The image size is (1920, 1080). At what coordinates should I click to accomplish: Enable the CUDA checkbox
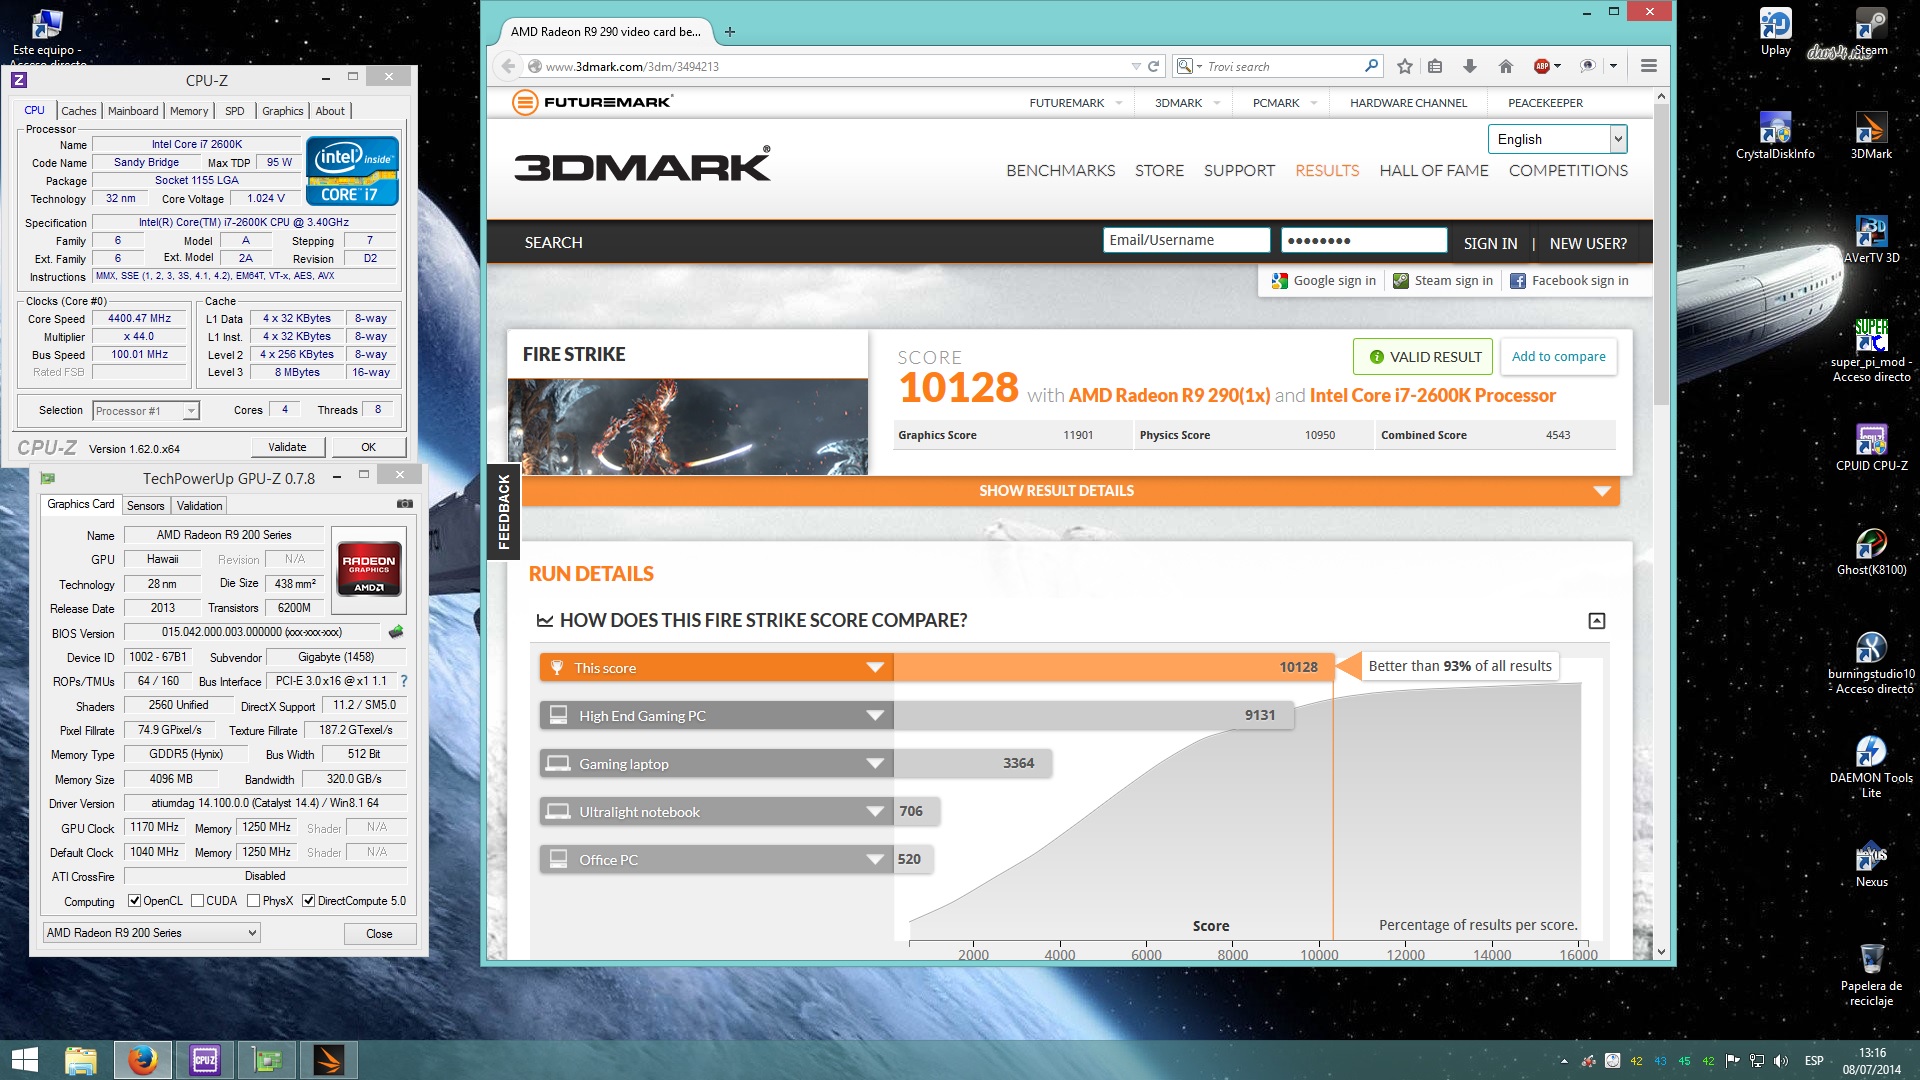198,901
